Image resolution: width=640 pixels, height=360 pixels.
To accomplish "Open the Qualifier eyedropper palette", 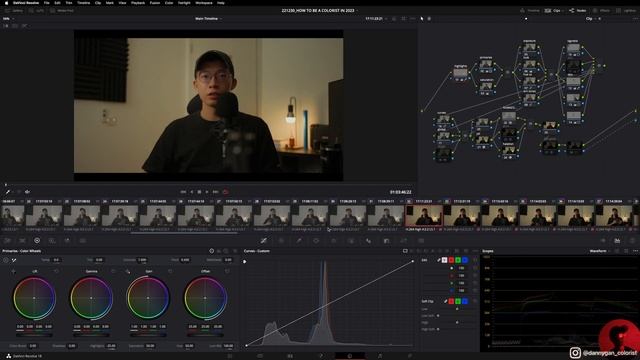I will [299, 241].
